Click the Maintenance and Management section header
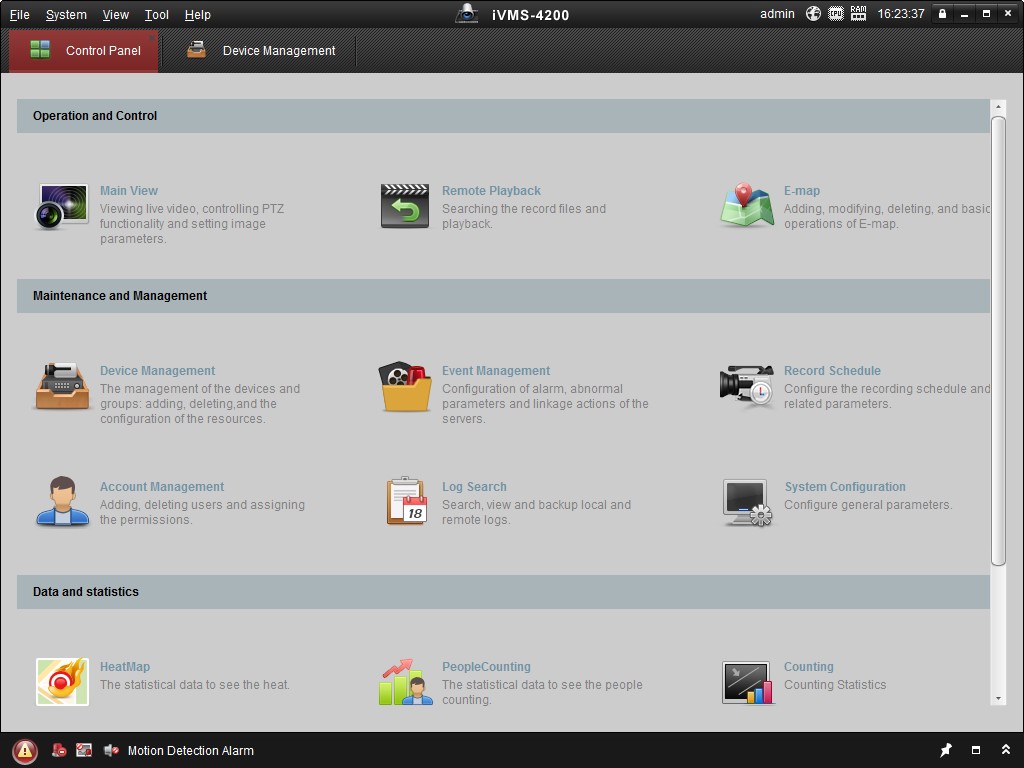 coord(504,296)
